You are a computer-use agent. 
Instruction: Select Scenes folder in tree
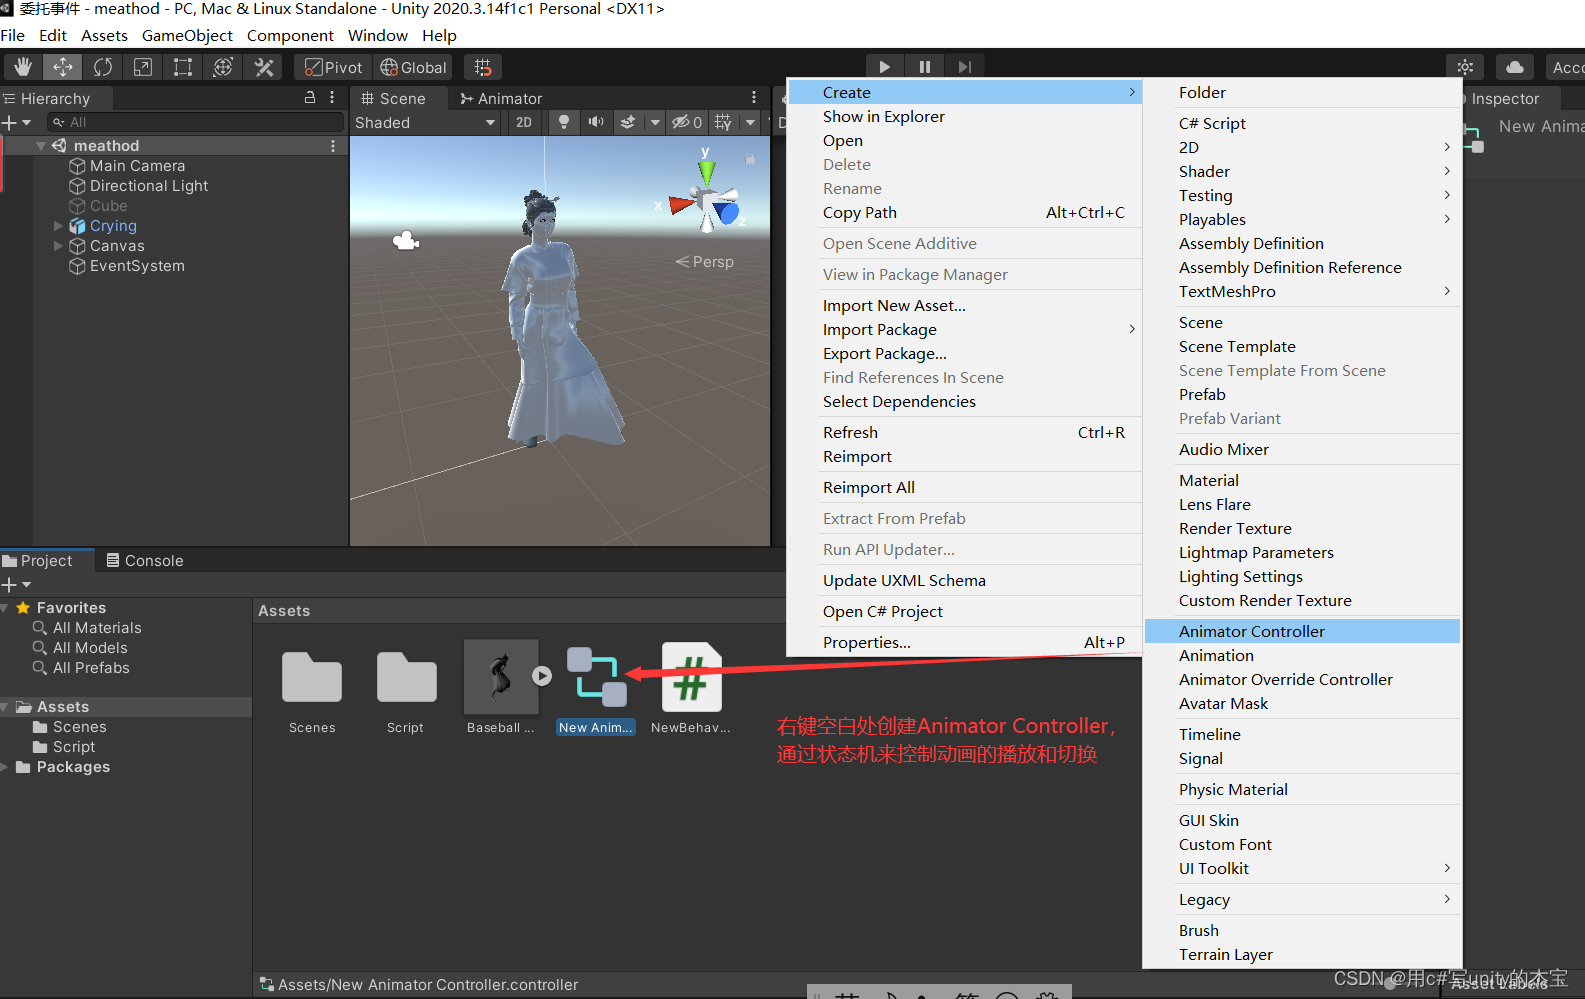[70, 727]
